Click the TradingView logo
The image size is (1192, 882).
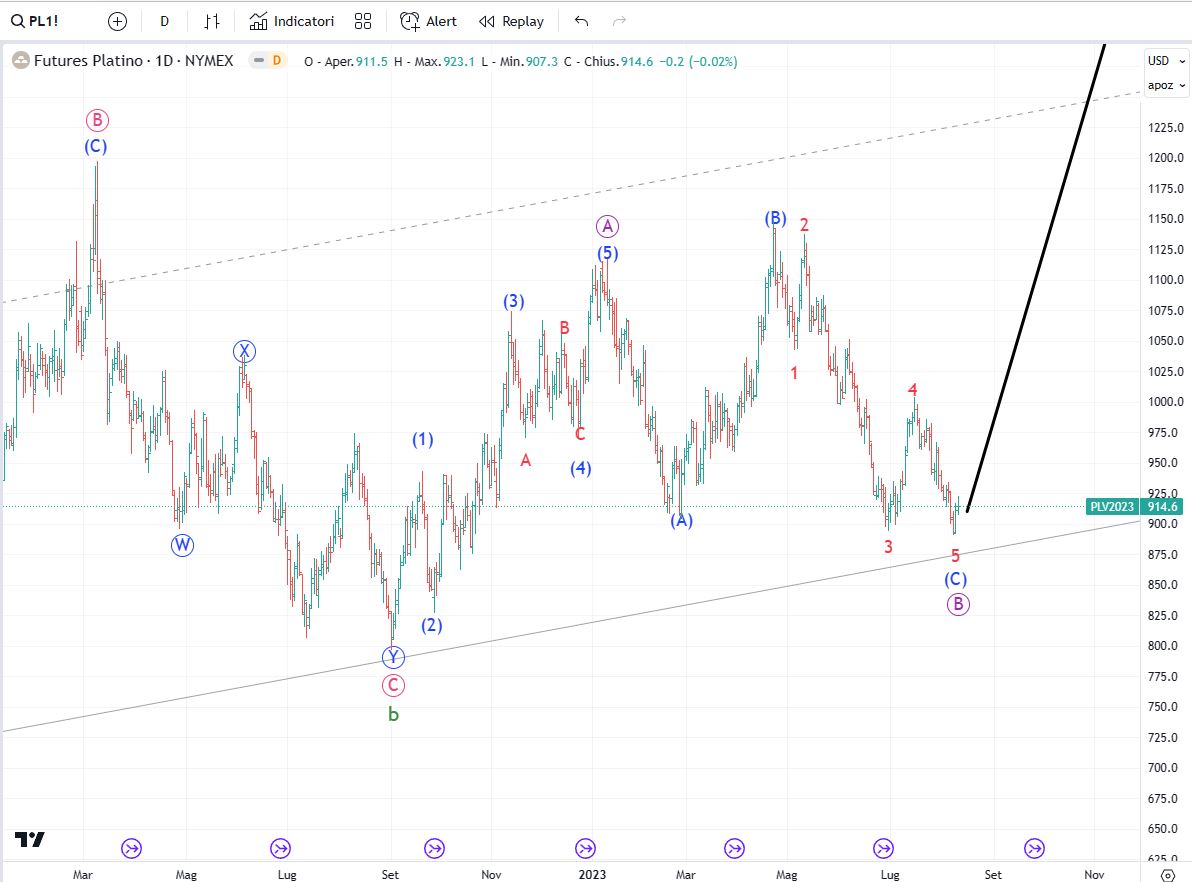pyautogui.click(x=30, y=839)
